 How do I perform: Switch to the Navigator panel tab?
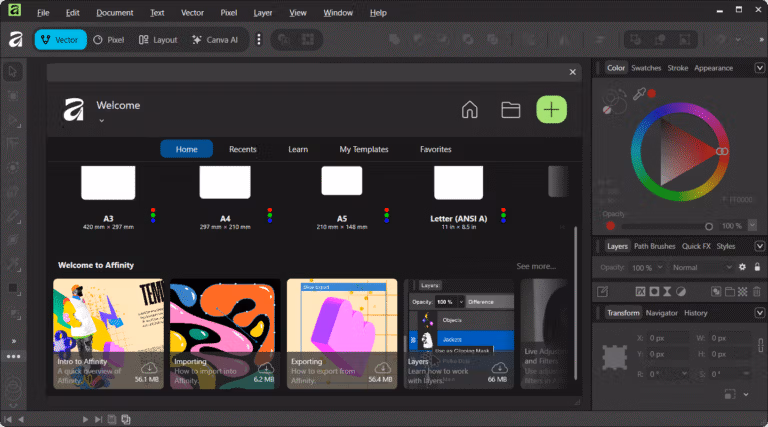click(661, 313)
